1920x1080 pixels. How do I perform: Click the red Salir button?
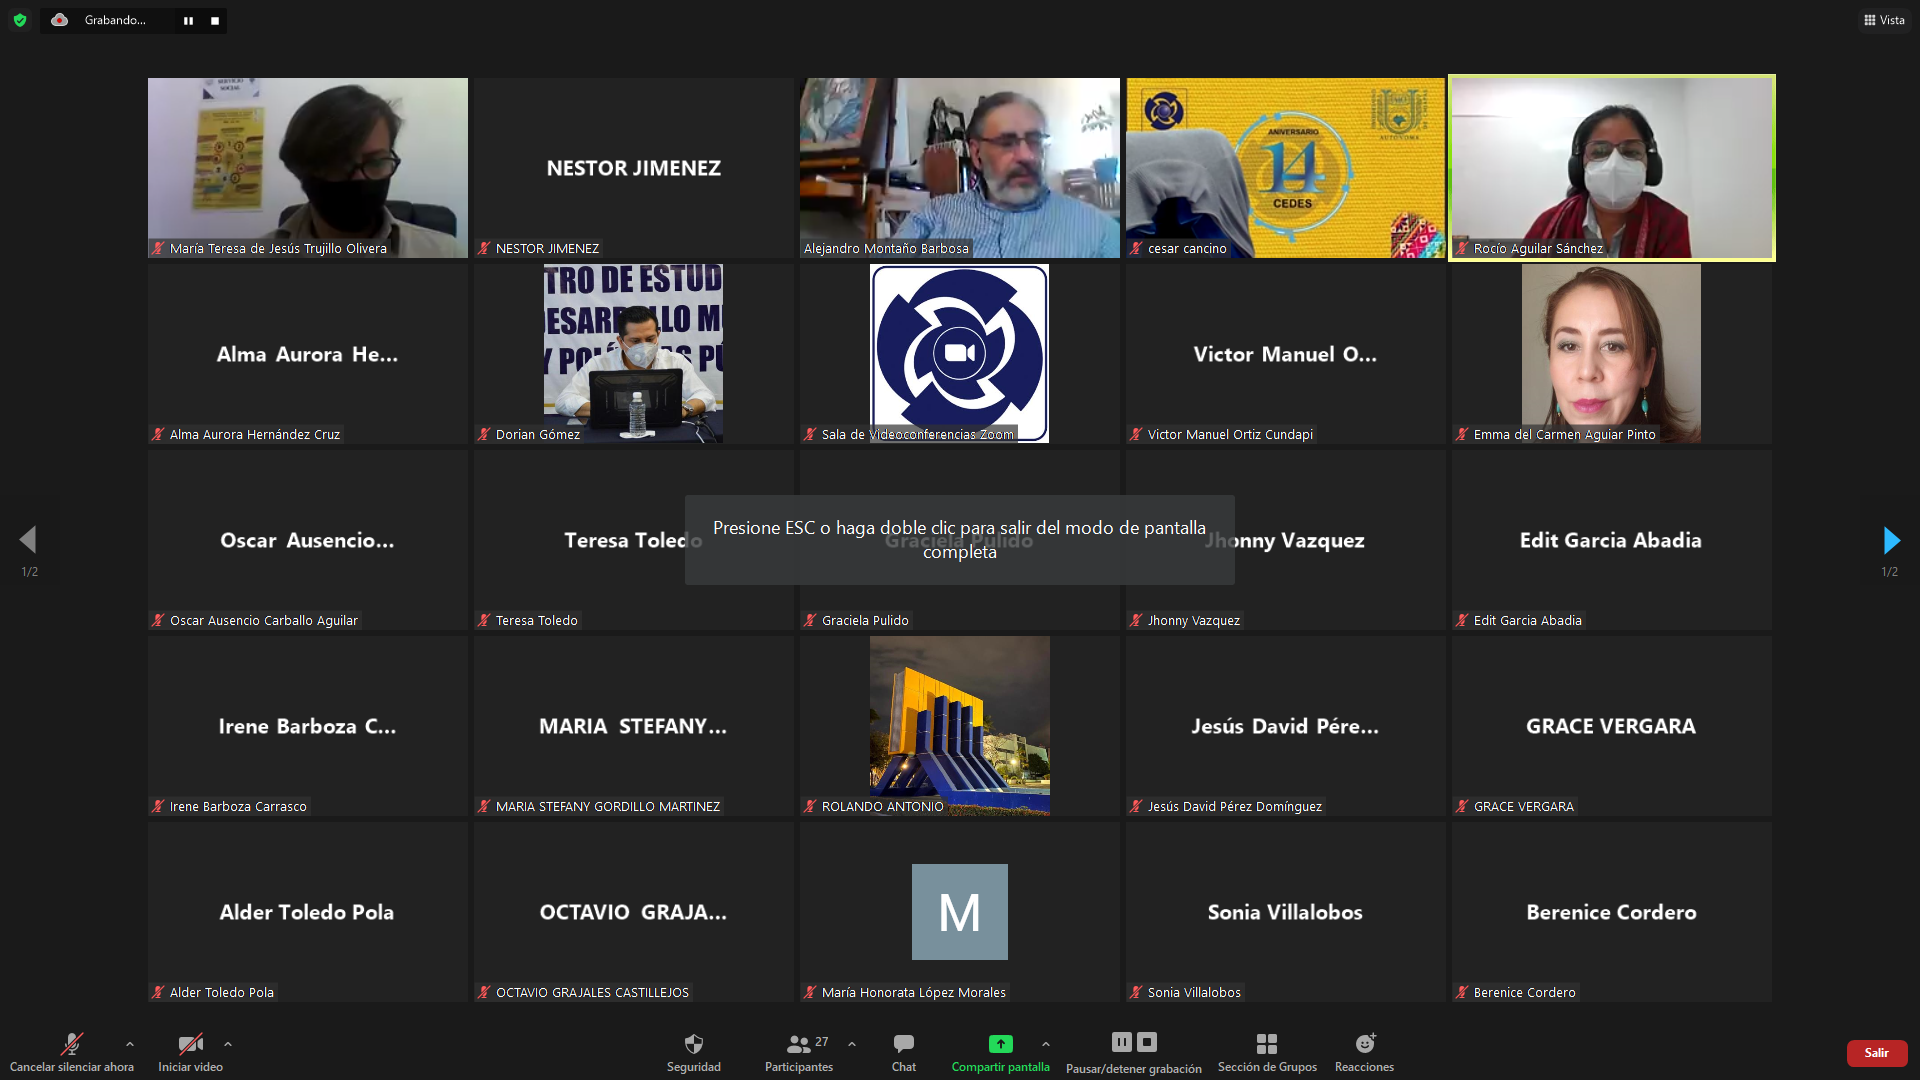click(1877, 1053)
